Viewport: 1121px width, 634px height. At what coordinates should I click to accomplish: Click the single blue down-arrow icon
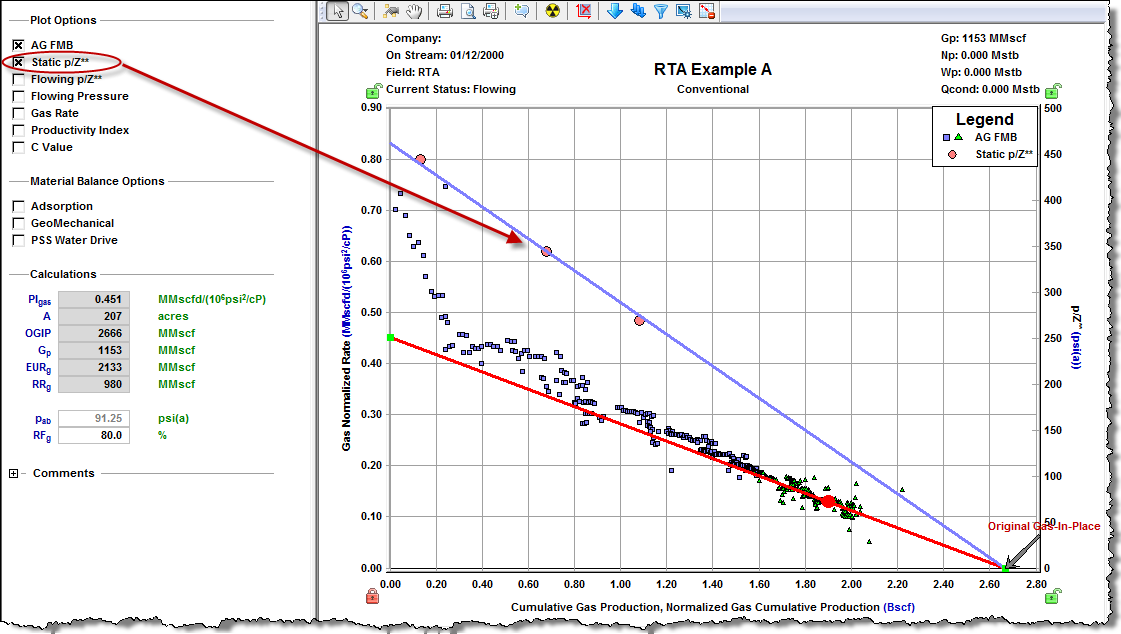click(615, 12)
